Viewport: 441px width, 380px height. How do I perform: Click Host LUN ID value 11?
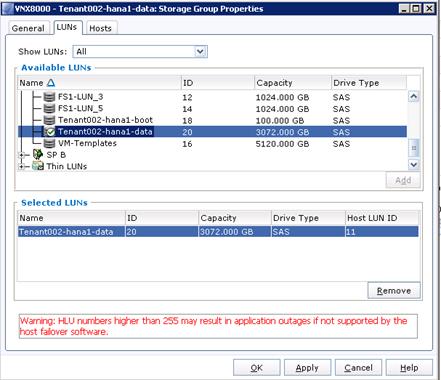tap(351, 232)
